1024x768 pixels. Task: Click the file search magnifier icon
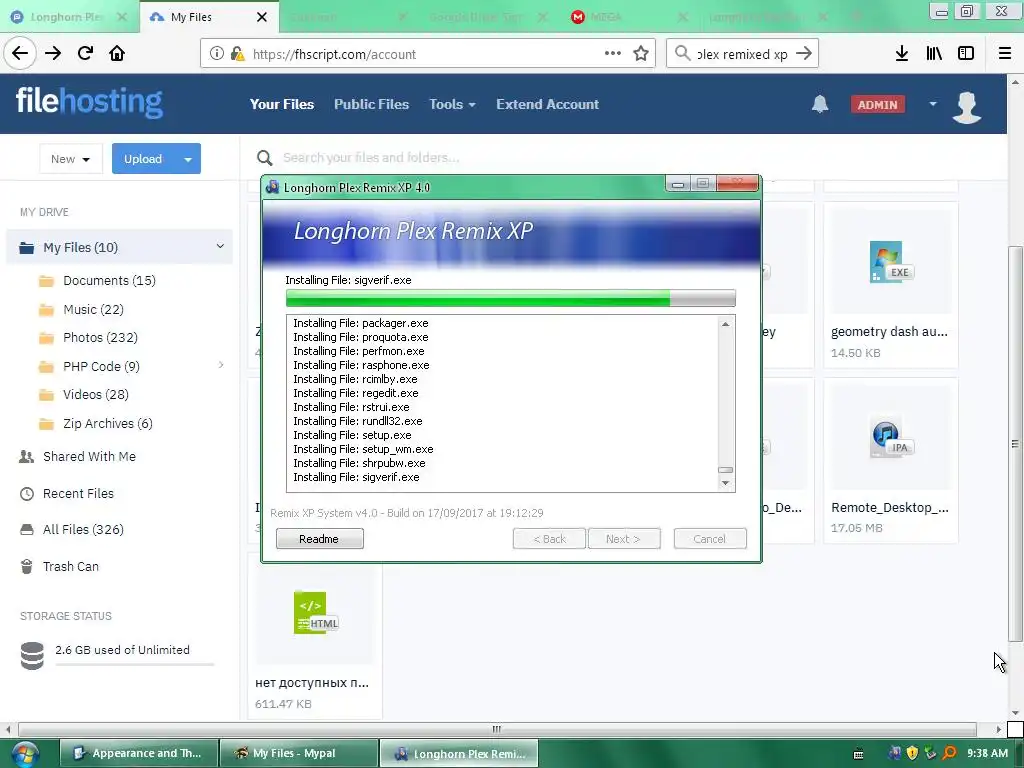coord(264,157)
